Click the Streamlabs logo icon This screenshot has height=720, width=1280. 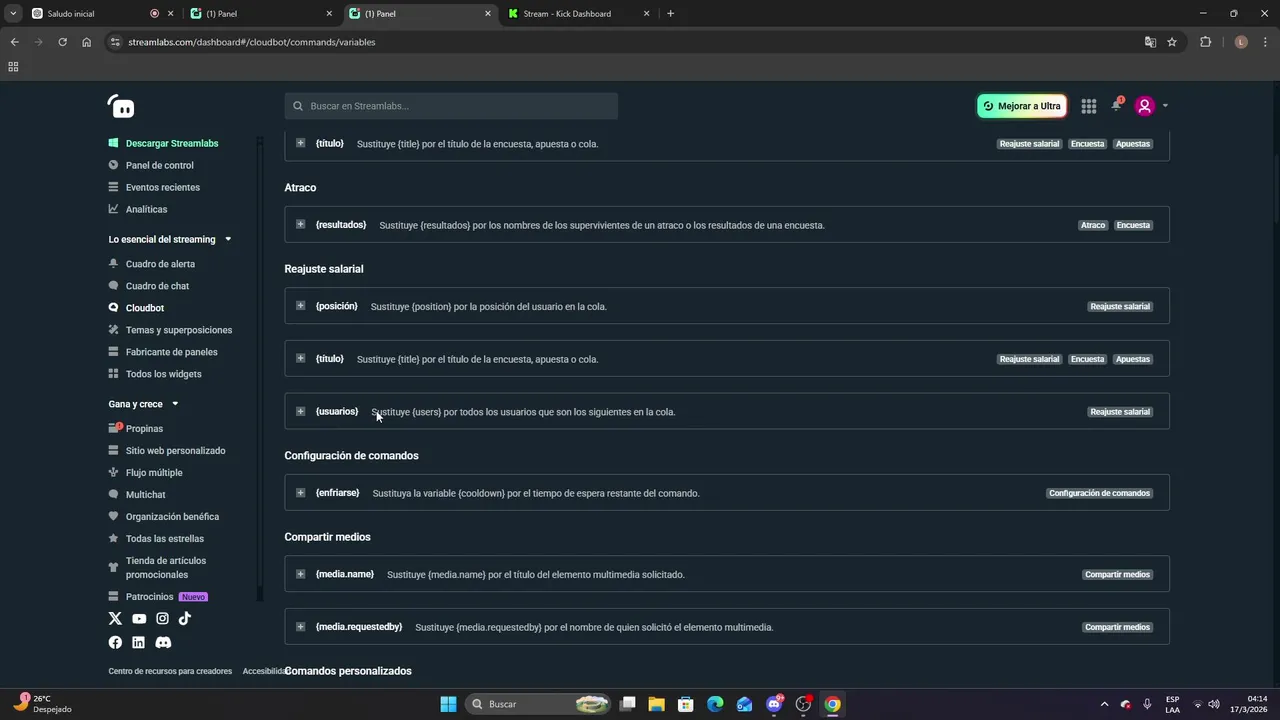(121, 106)
